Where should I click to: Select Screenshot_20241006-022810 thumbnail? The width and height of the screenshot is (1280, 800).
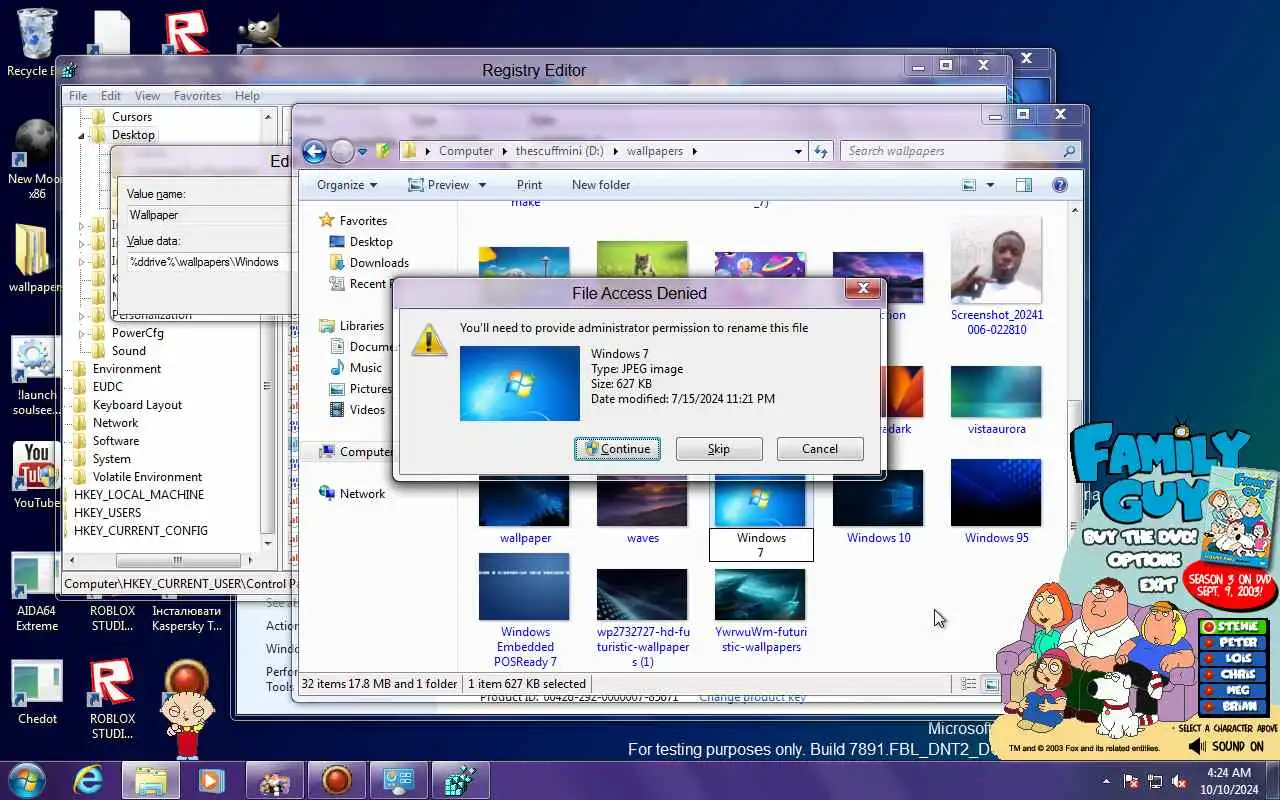[x=996, y=260]
